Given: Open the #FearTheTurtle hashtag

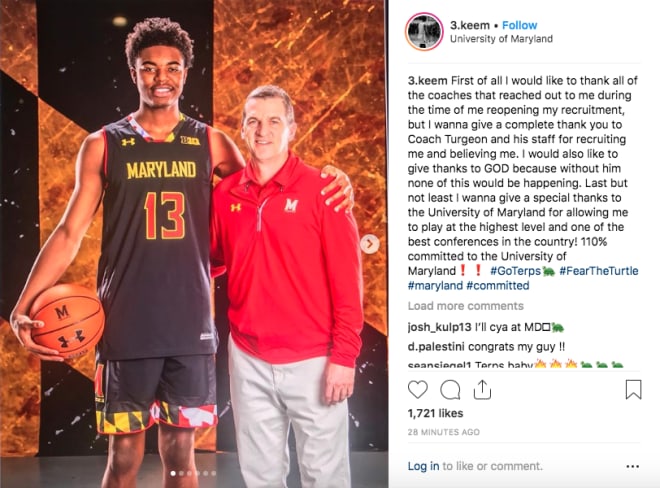Looking at the screenshot, I should [599, 271].
